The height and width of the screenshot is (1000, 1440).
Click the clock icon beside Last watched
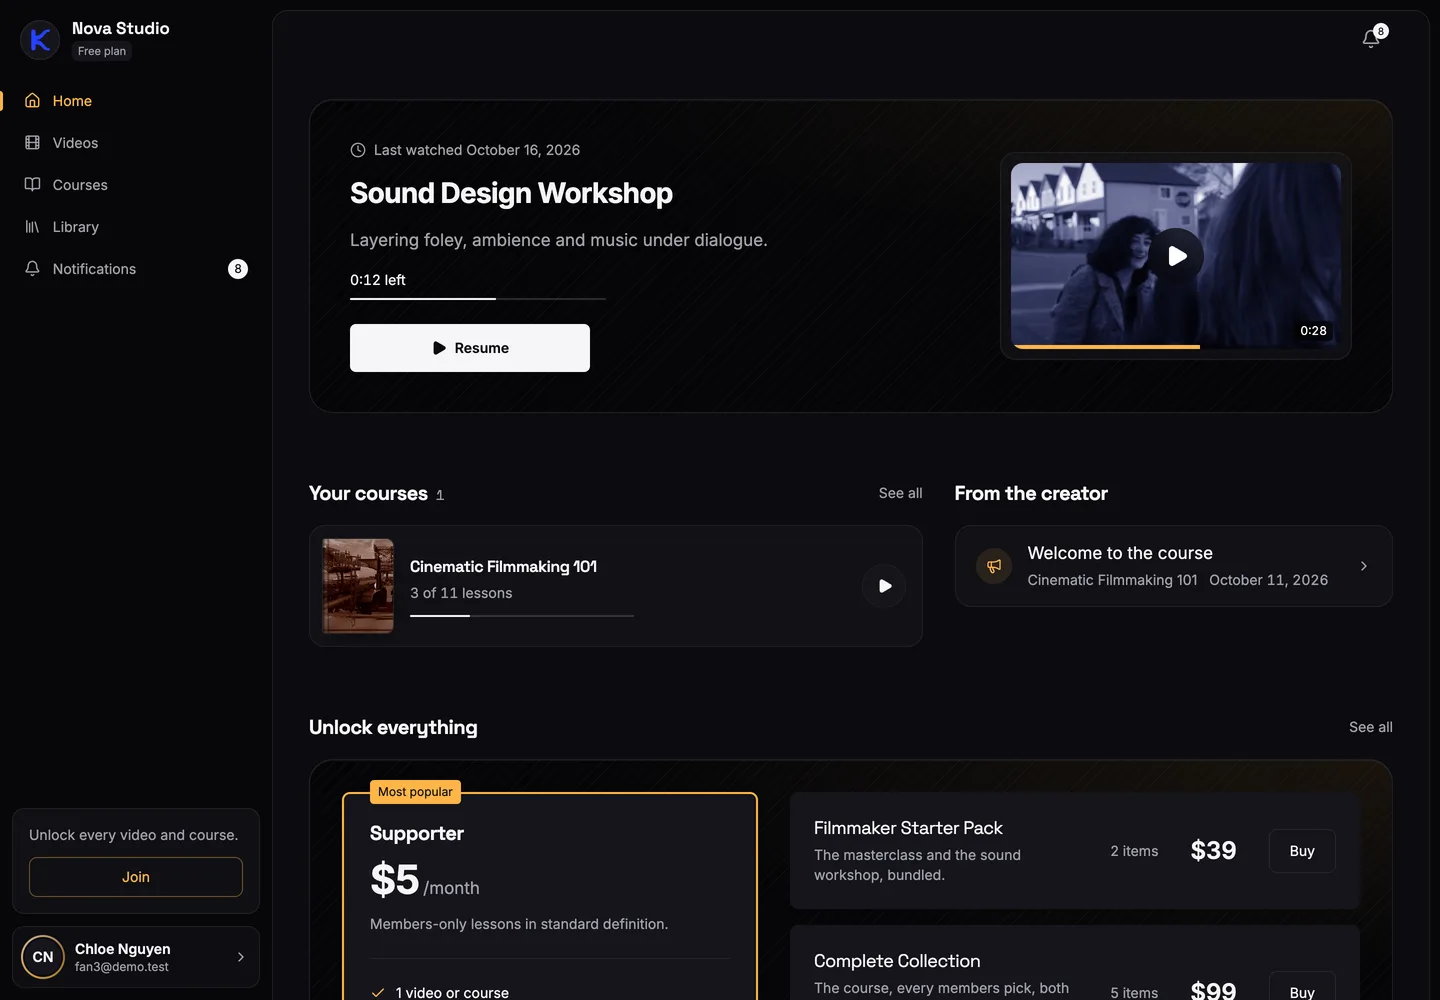click(x=358, y=150)
